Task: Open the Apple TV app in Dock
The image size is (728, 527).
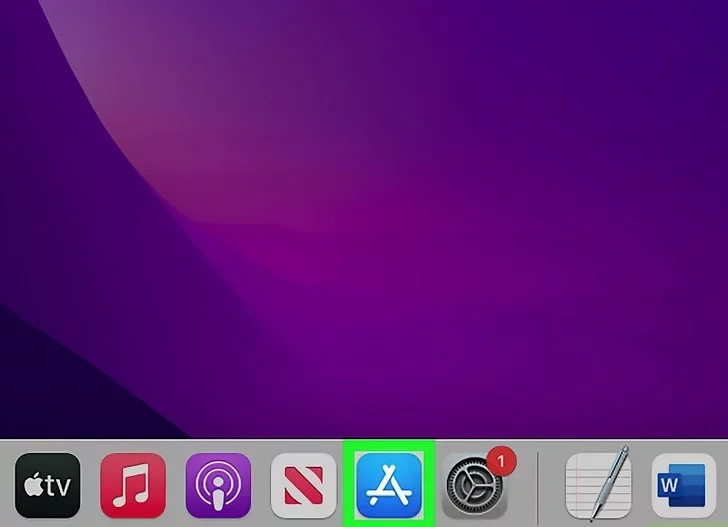Action: 47,485
